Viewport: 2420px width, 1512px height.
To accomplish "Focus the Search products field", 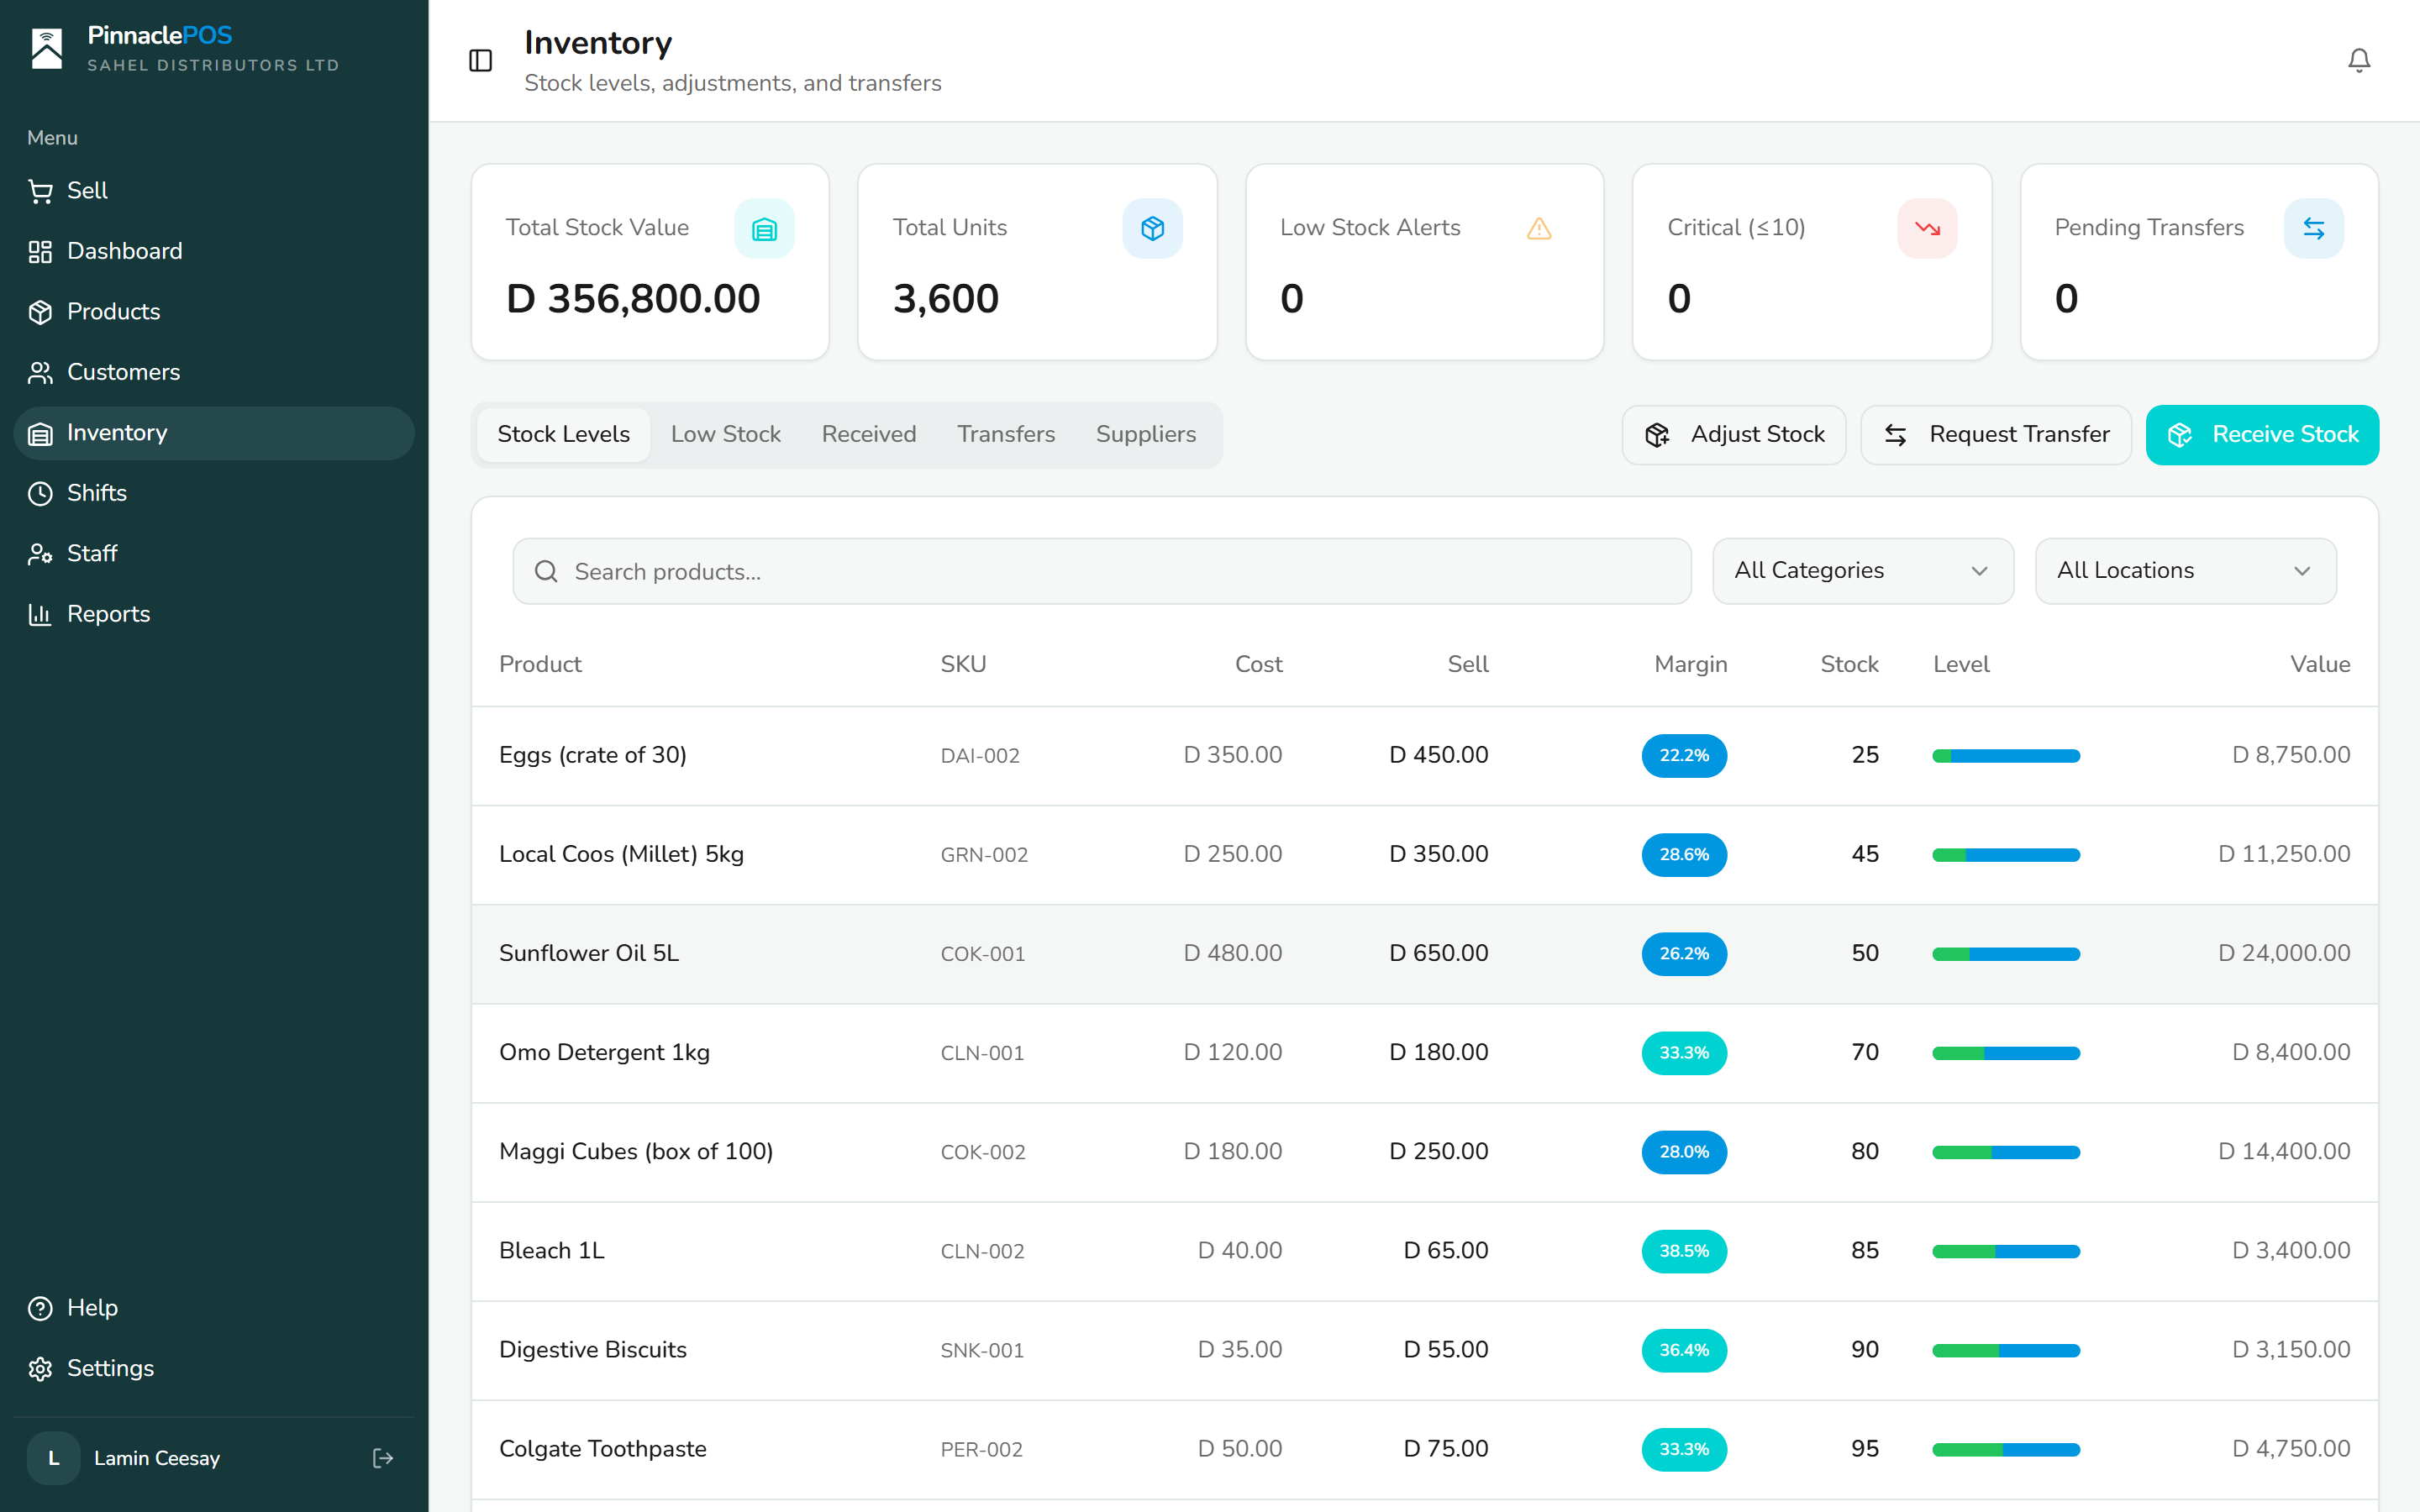I will 1101,571.
